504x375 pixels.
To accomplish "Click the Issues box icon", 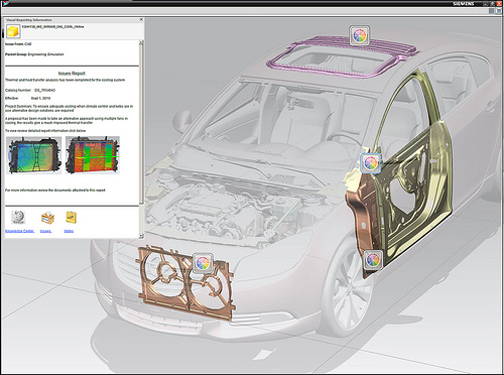I will (47, 218).
